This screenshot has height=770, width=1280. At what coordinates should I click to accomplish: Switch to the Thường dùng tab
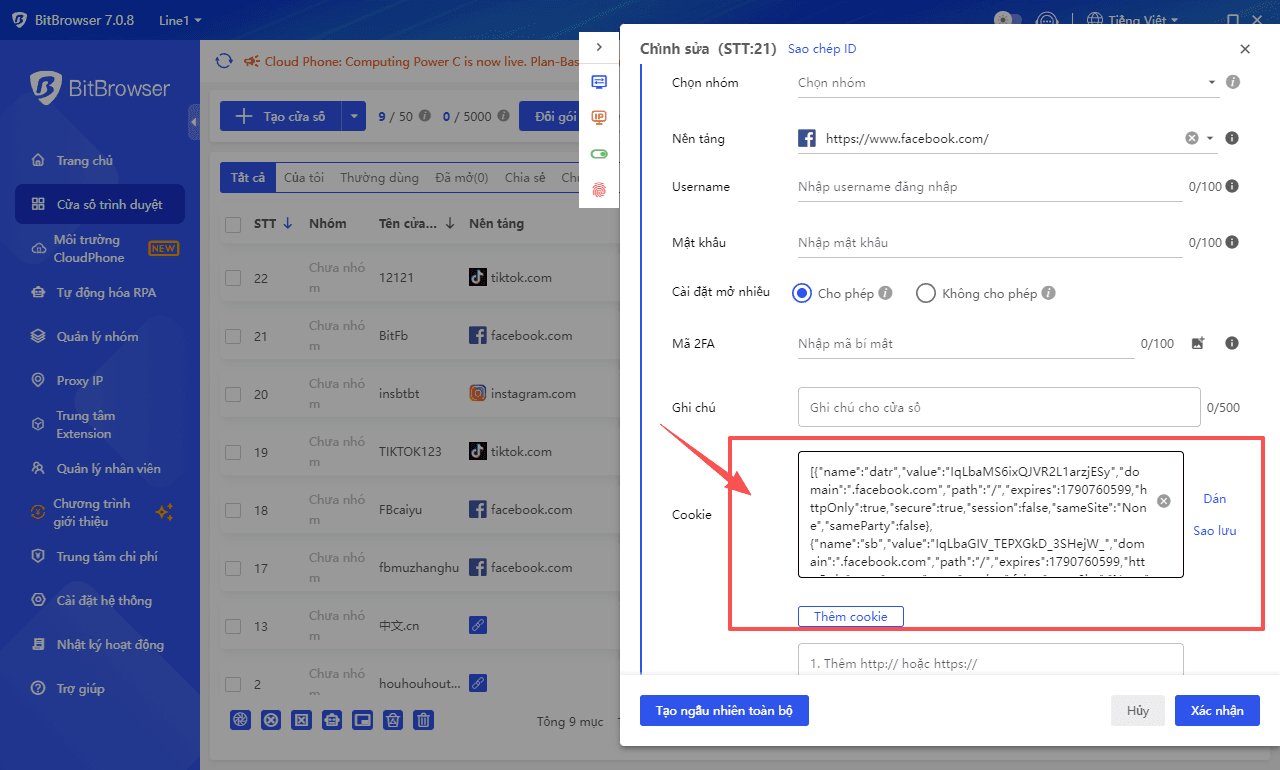pyautogui.click(x=379, y=178)
